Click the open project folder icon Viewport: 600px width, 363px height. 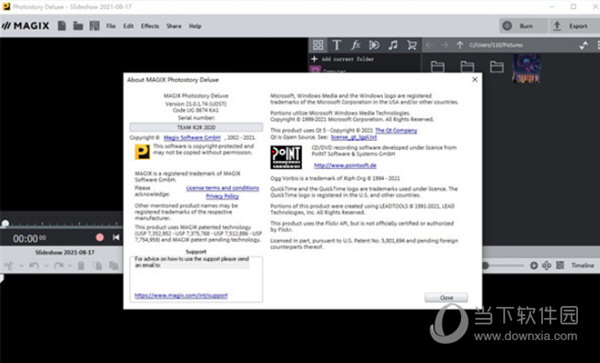78,26
